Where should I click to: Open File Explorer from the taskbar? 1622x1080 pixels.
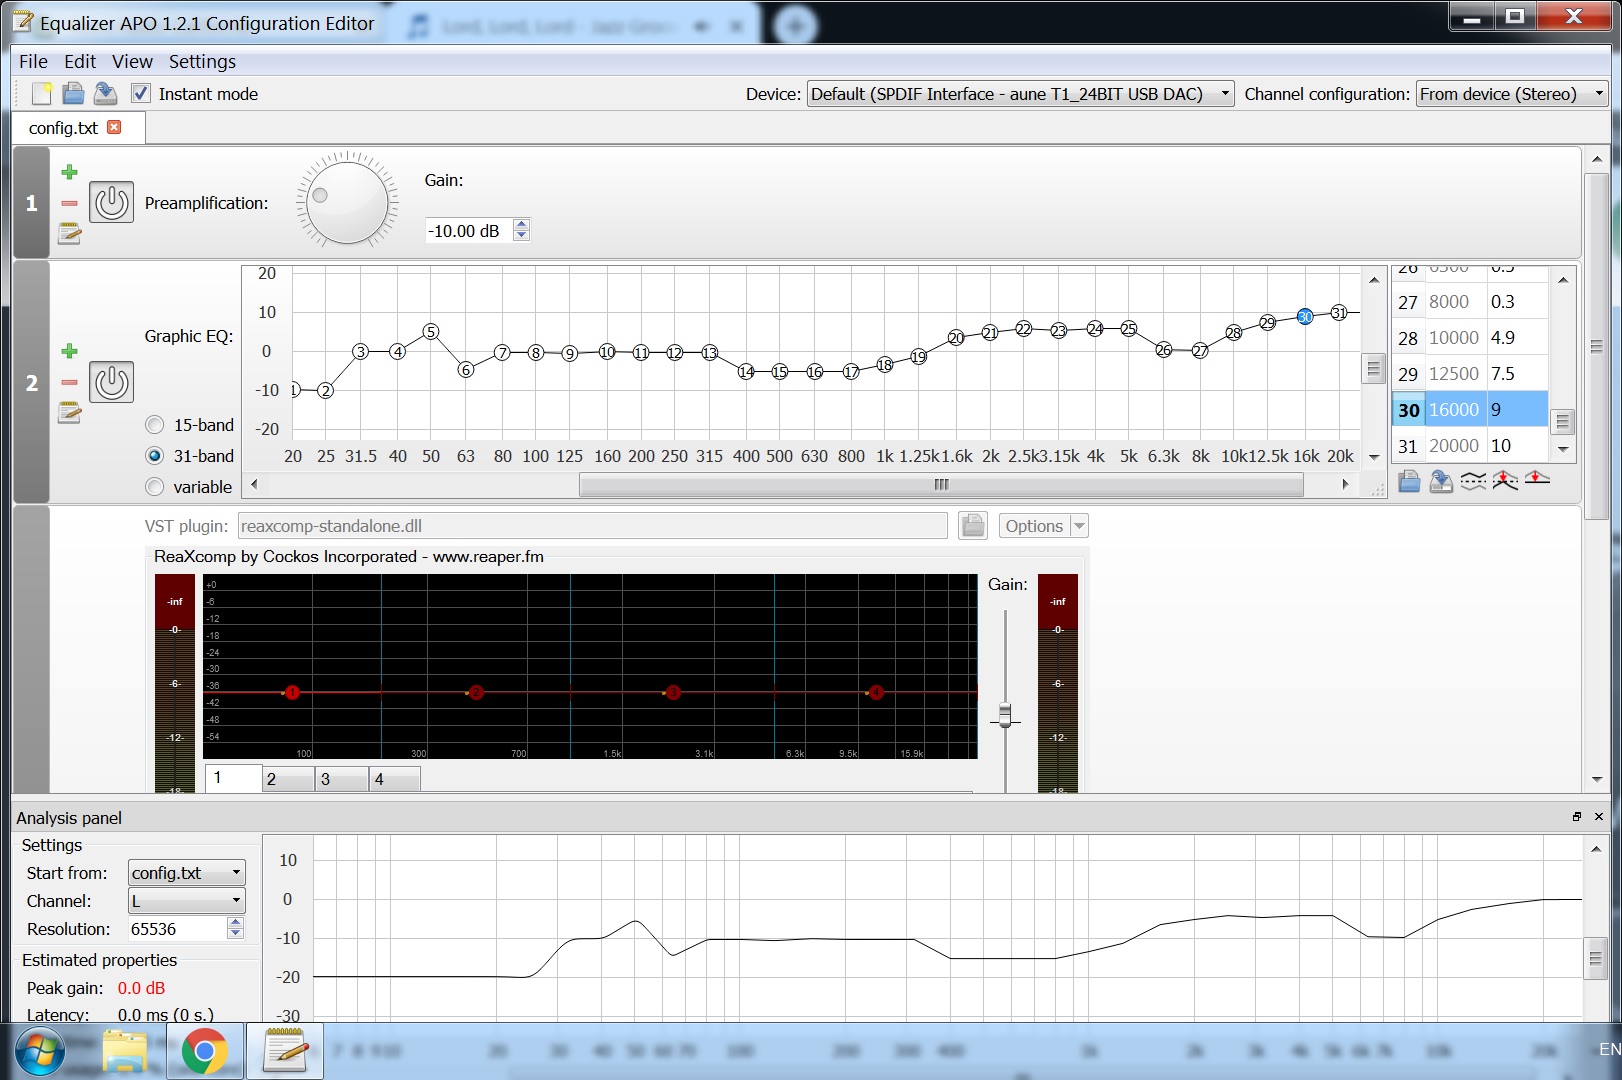pos(125,1051)
